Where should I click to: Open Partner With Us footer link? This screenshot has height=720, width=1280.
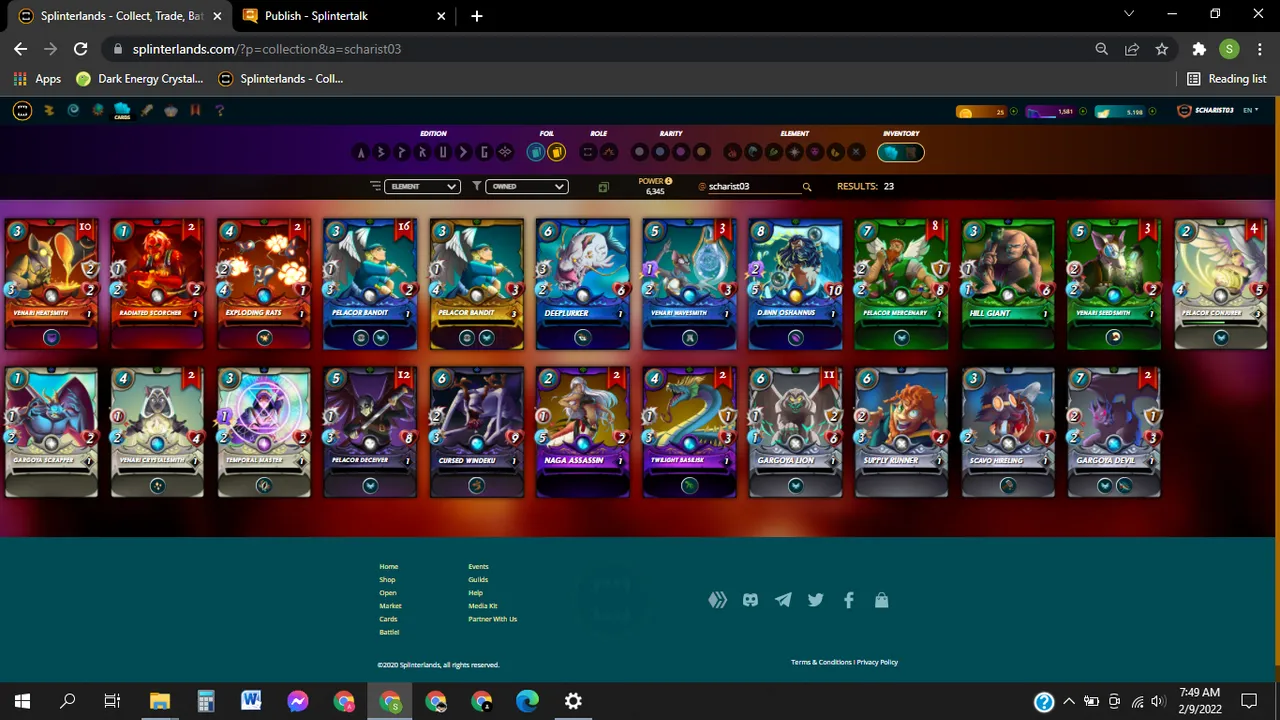click(492, 619)
